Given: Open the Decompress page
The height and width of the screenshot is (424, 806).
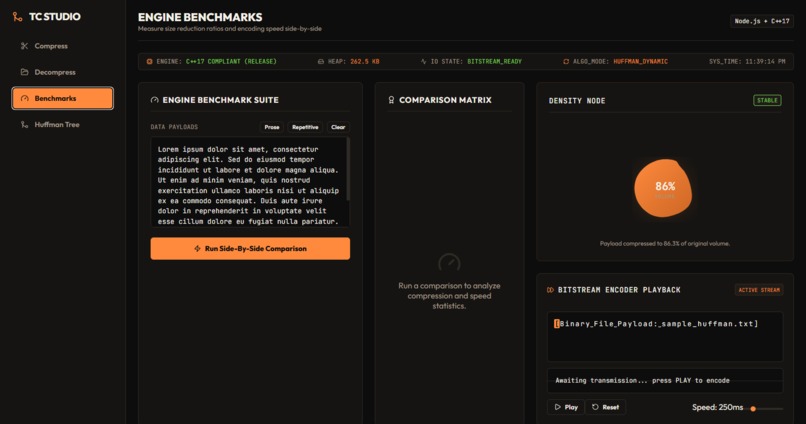Looking at the screenshot, I should pos(62,72).
